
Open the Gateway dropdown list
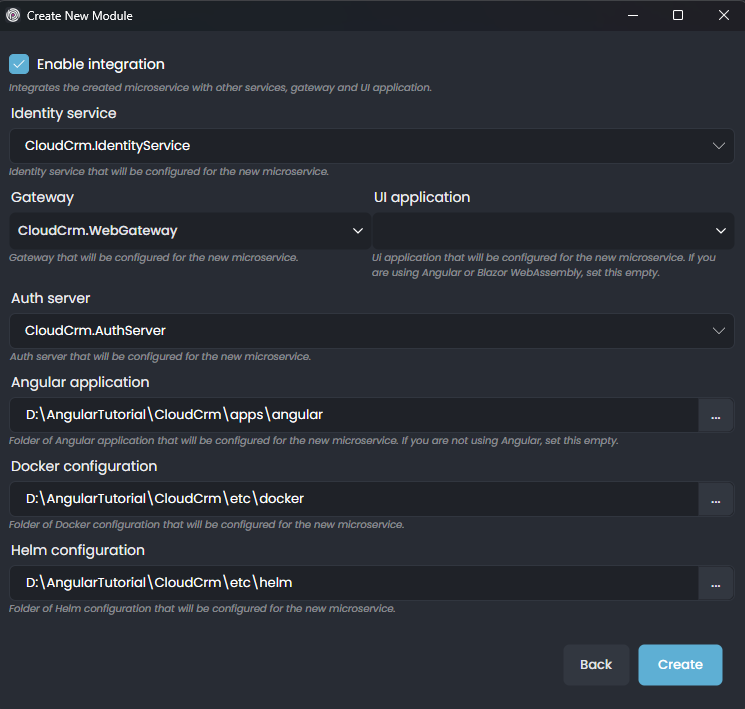pyautogui.click(x=359, y=231)
